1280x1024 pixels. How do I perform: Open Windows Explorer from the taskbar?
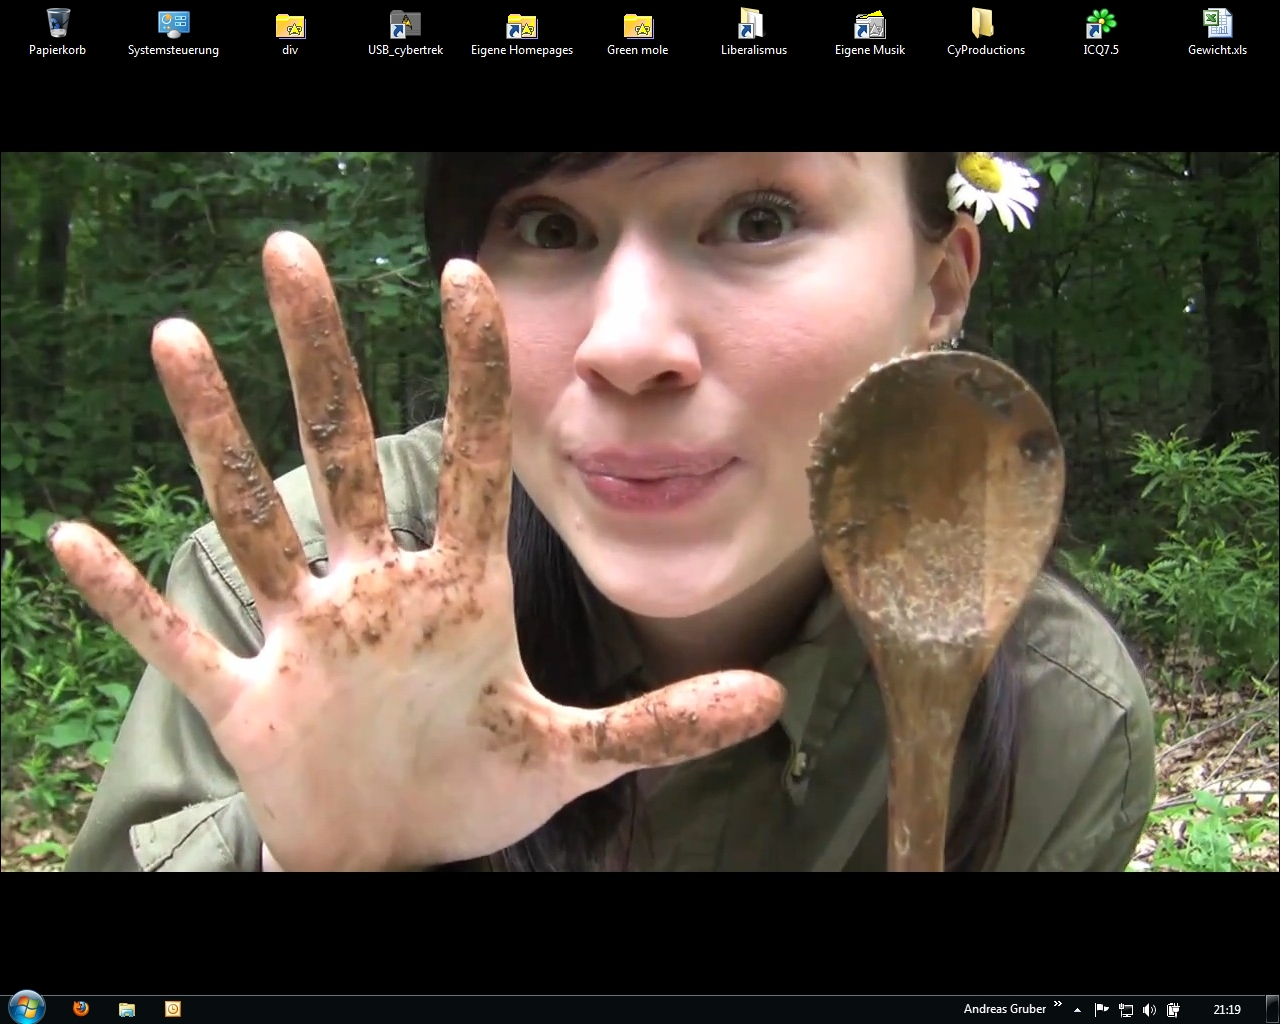coord(127,1009)
